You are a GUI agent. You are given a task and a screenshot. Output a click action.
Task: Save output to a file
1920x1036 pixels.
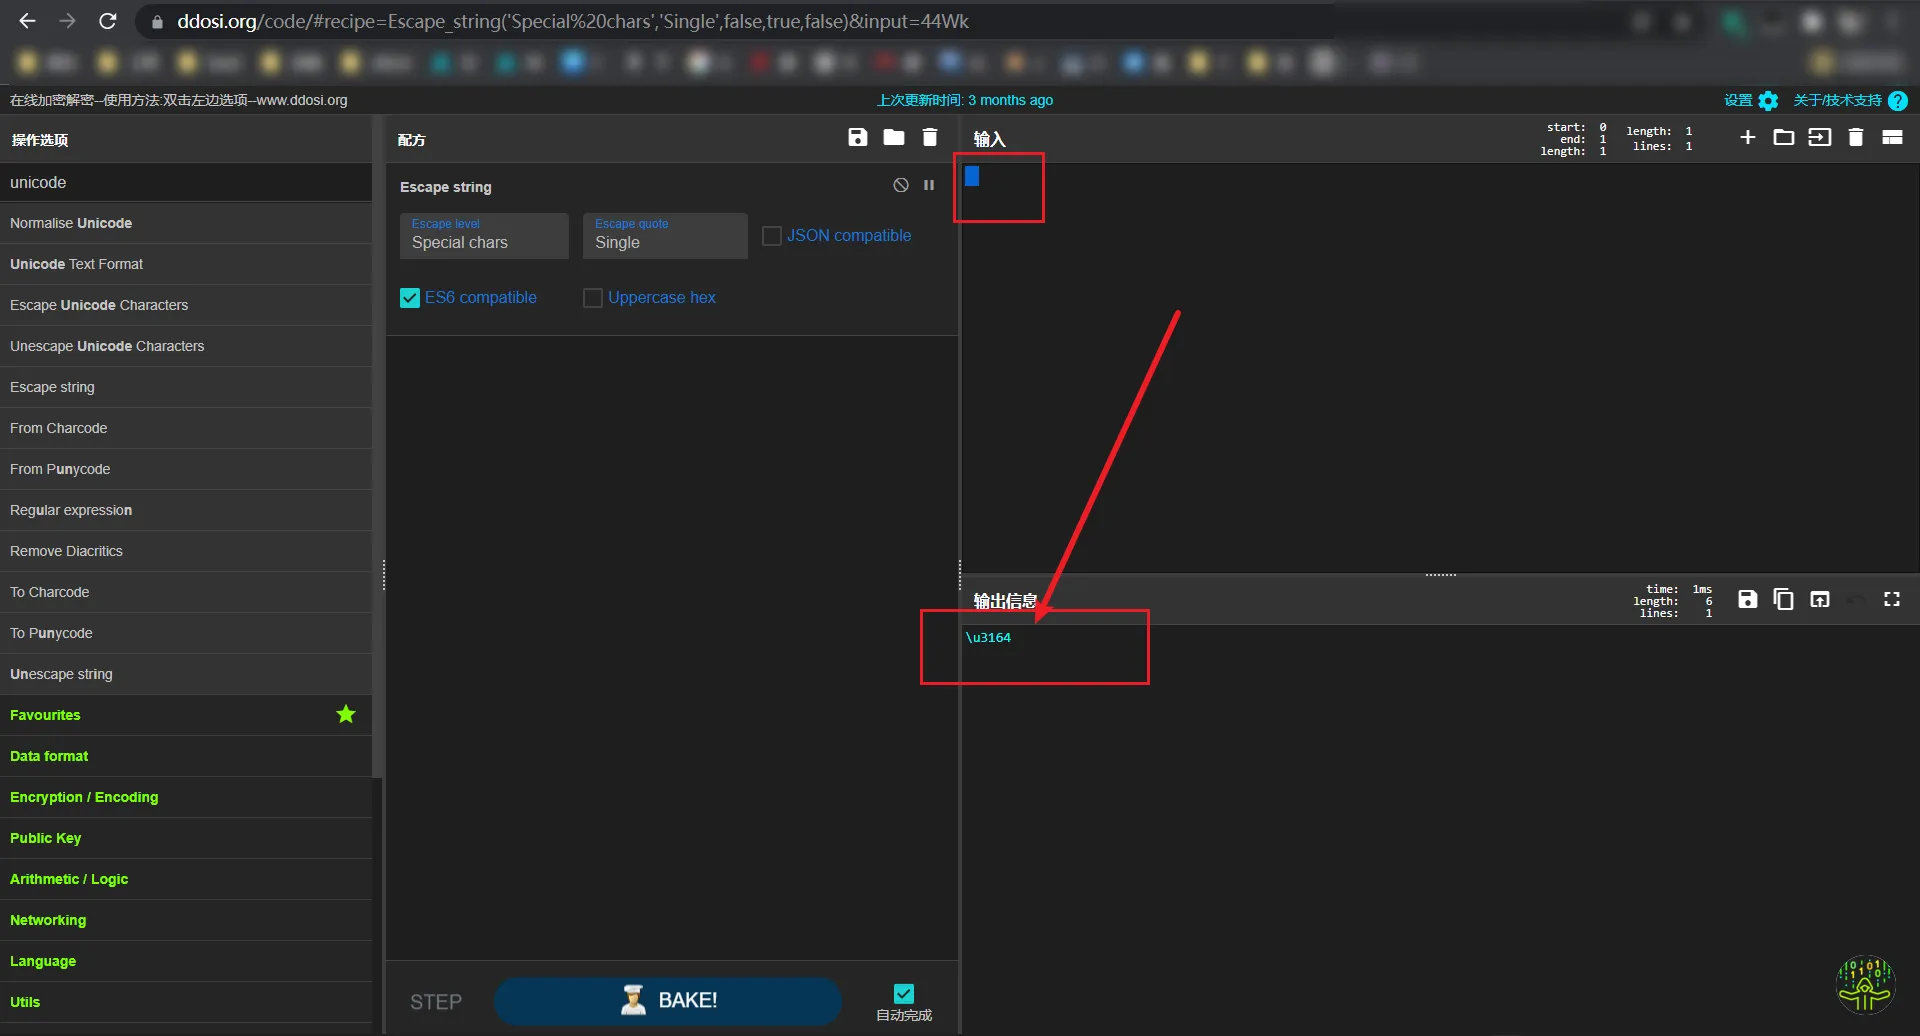tap(1747, 599)
